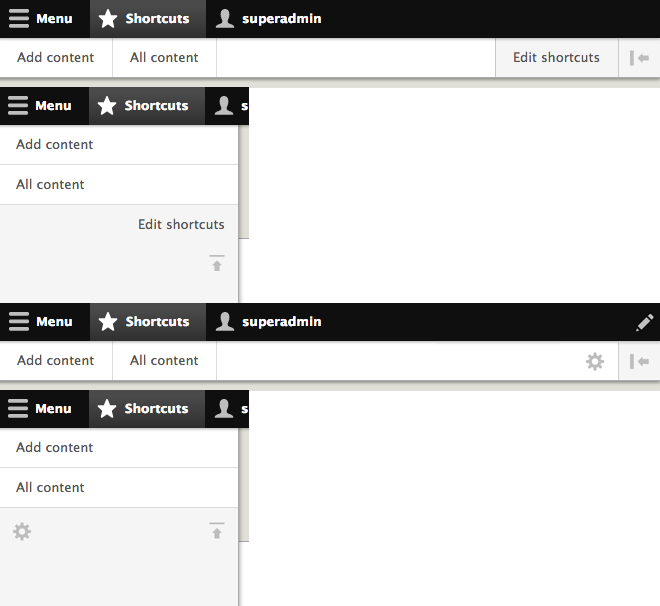Click the pencil edit icon in the toolbar

click(645, 322)
